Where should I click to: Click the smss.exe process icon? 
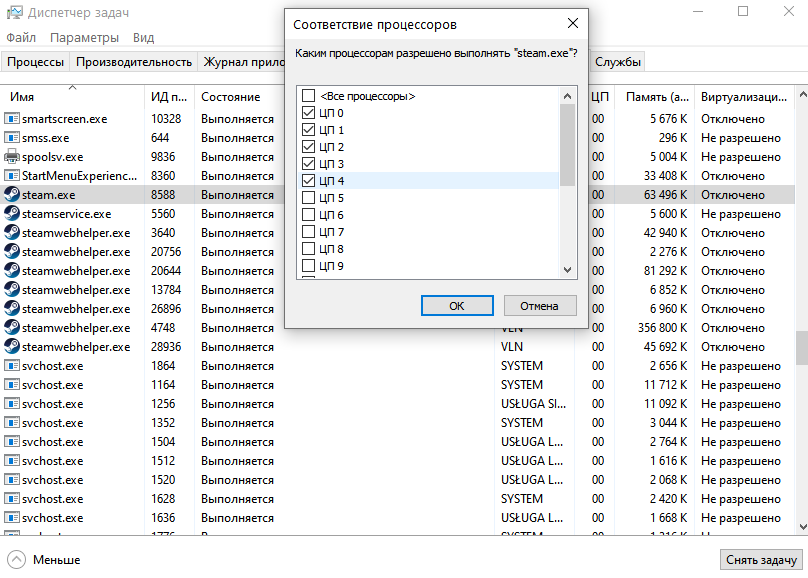[12, 138]
